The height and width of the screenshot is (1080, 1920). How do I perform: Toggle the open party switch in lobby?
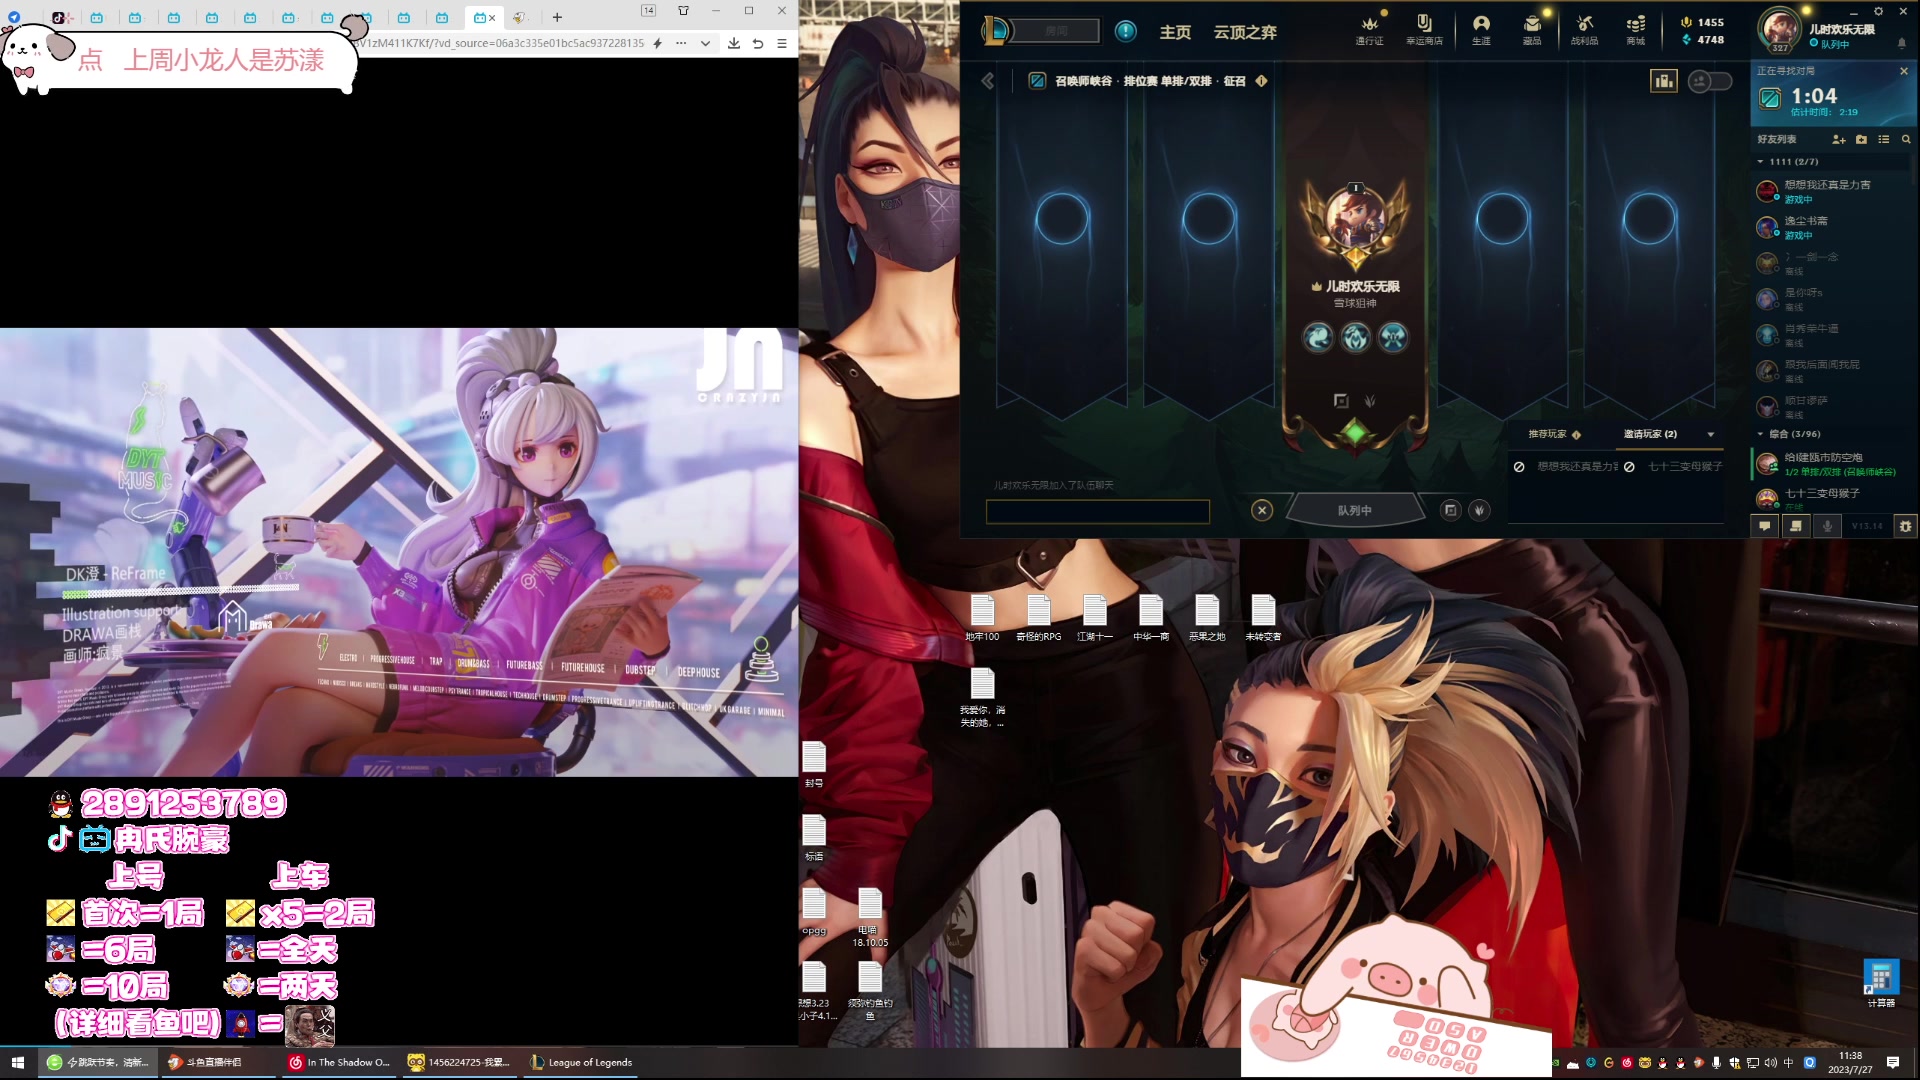tap(1709, 81)
